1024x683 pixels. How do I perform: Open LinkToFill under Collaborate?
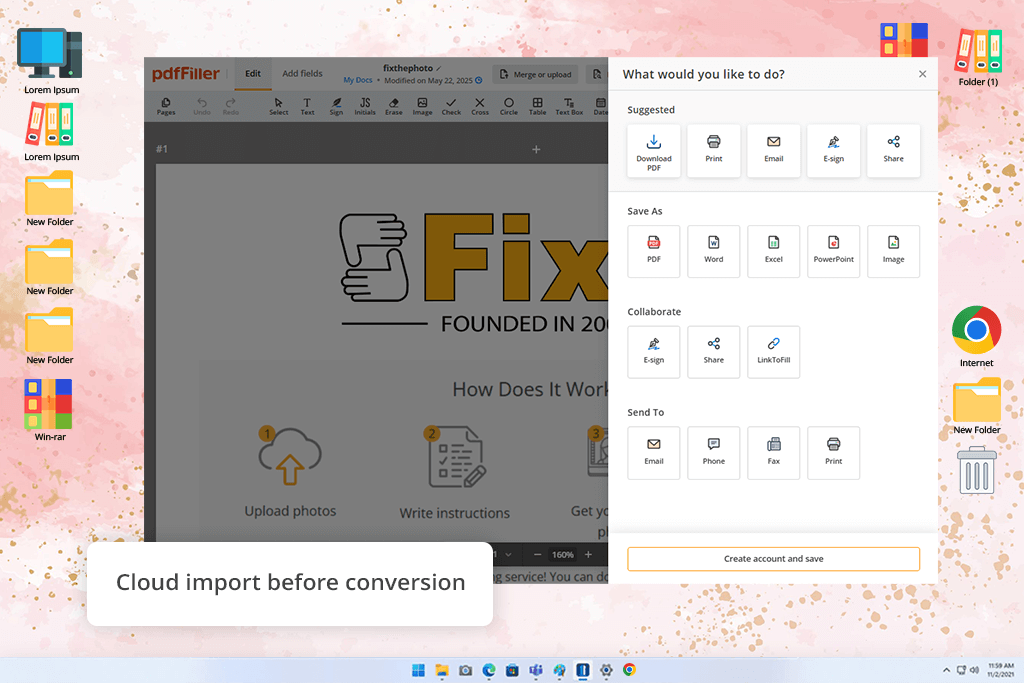tap(774, 352)
